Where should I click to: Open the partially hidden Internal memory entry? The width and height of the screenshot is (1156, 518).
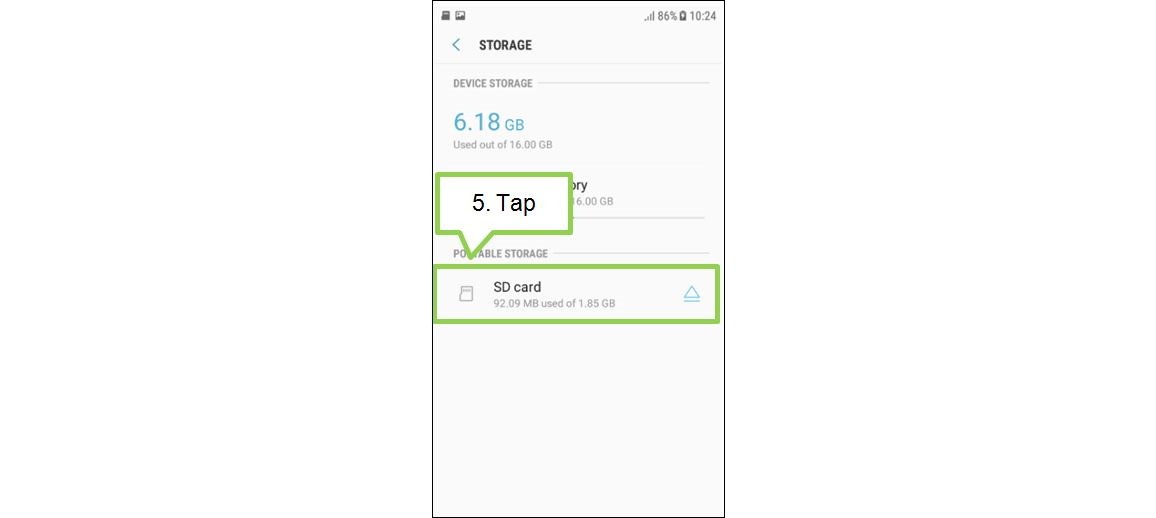point(638,193)
